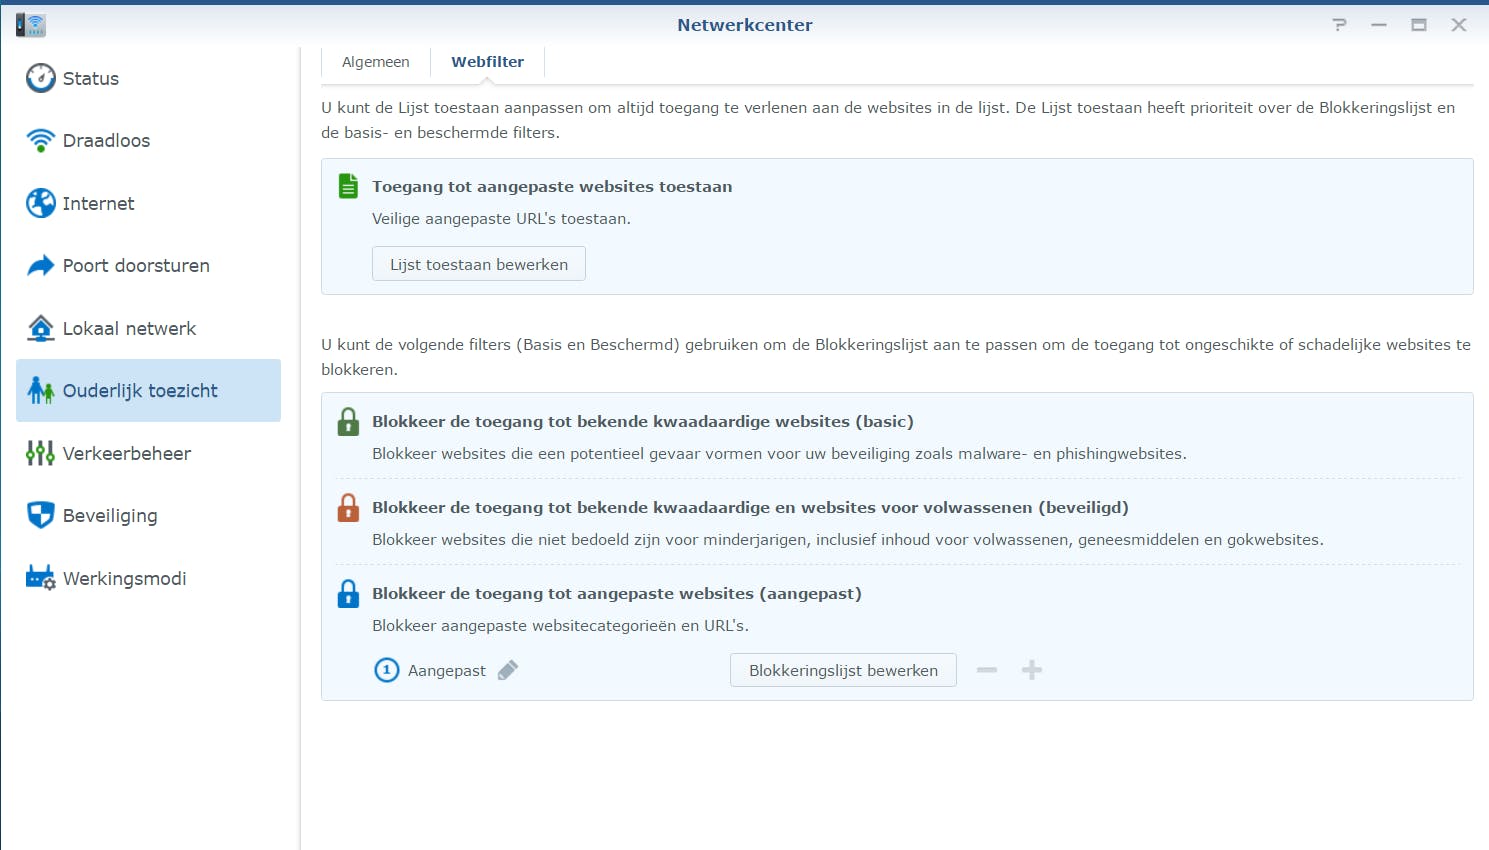Open Status in the sidebar
Image resolution: width=1489 pixels, height=850 pixels.
click(x=148, y=78)
